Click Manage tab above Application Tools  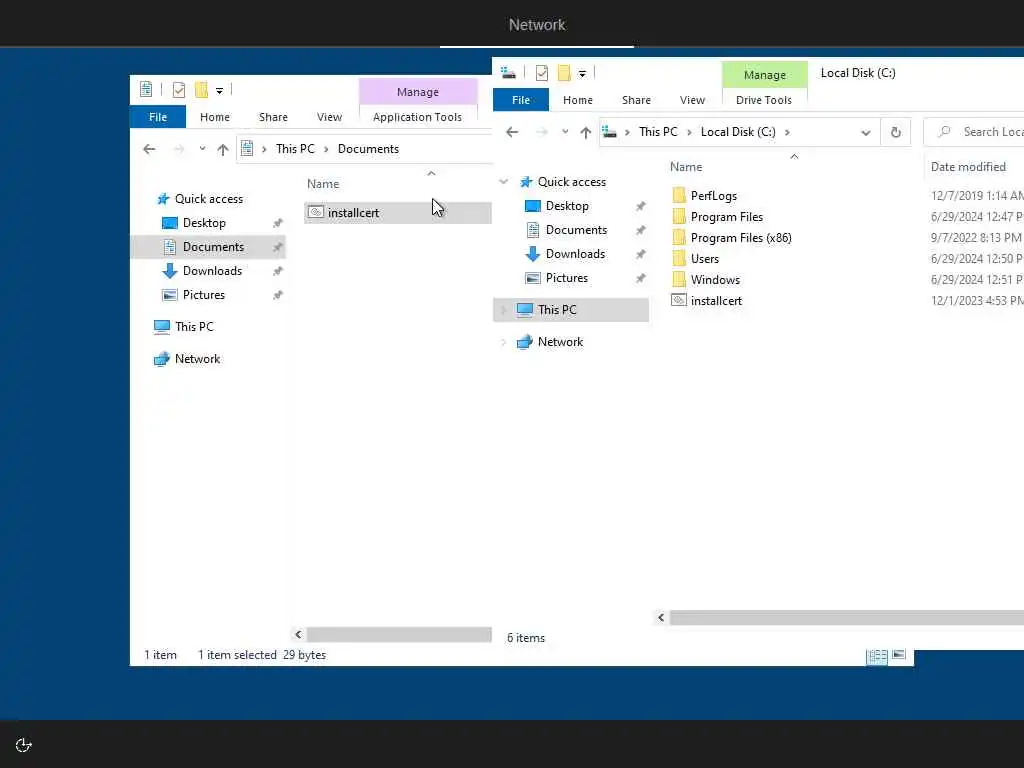418,92
